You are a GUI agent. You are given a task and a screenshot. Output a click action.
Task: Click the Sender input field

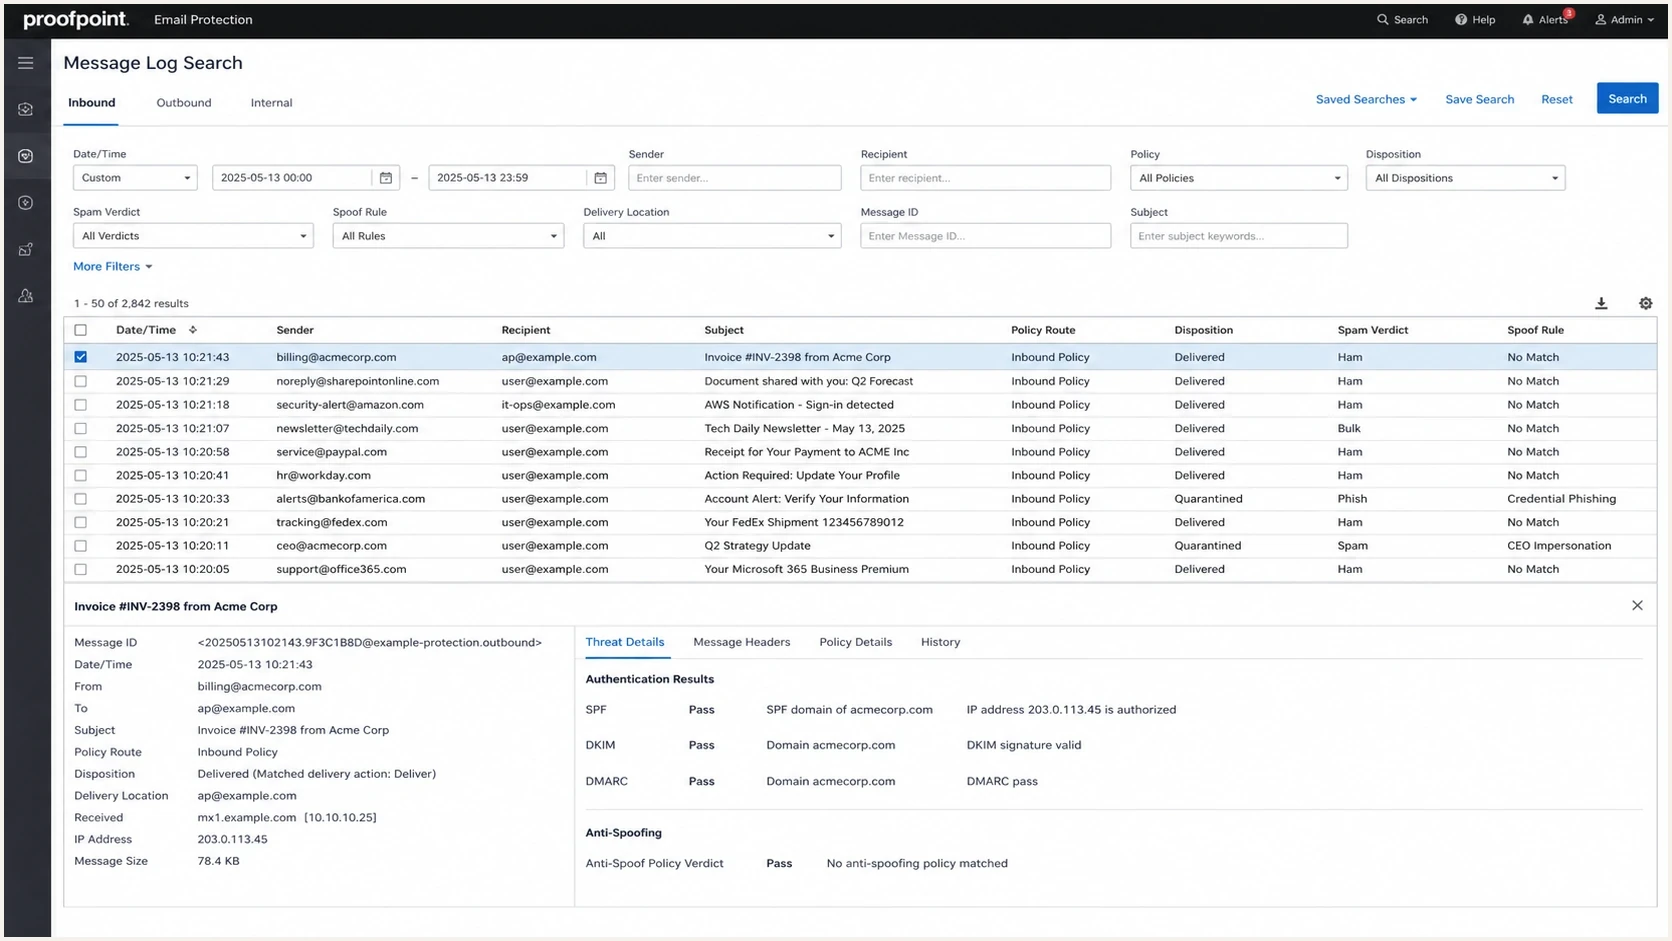pyautogui.click(x=735, y=178)
